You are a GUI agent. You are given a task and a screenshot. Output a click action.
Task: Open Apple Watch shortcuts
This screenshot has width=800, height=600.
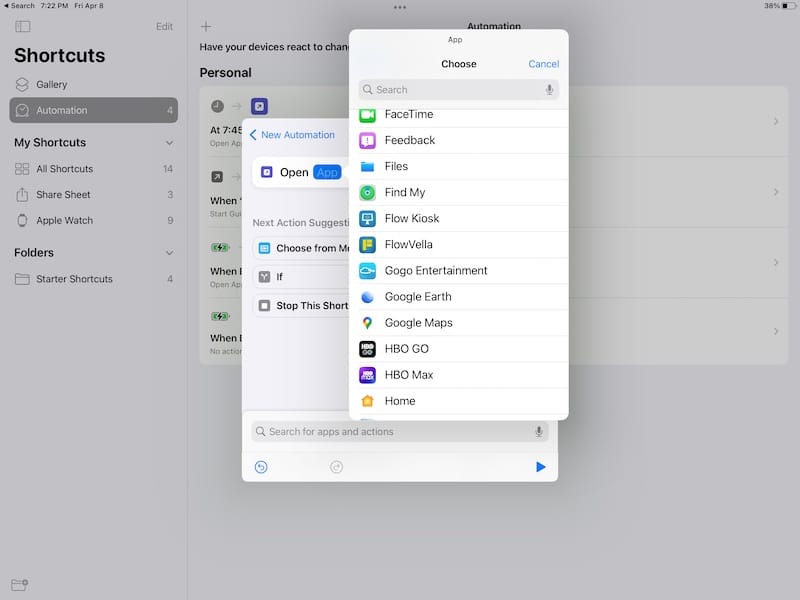94,221
